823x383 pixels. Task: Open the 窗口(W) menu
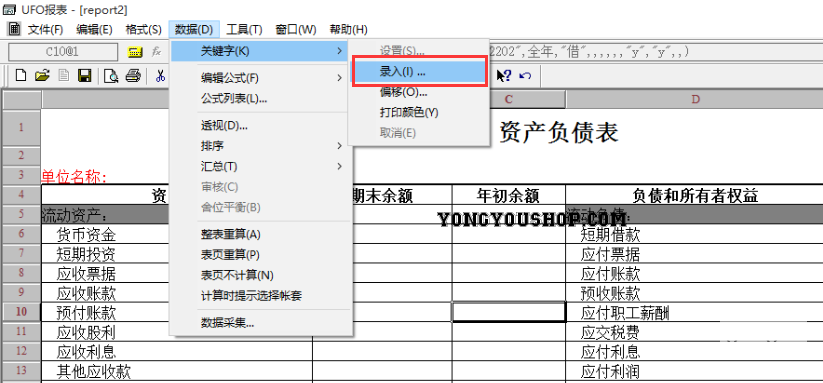point(296,29)
